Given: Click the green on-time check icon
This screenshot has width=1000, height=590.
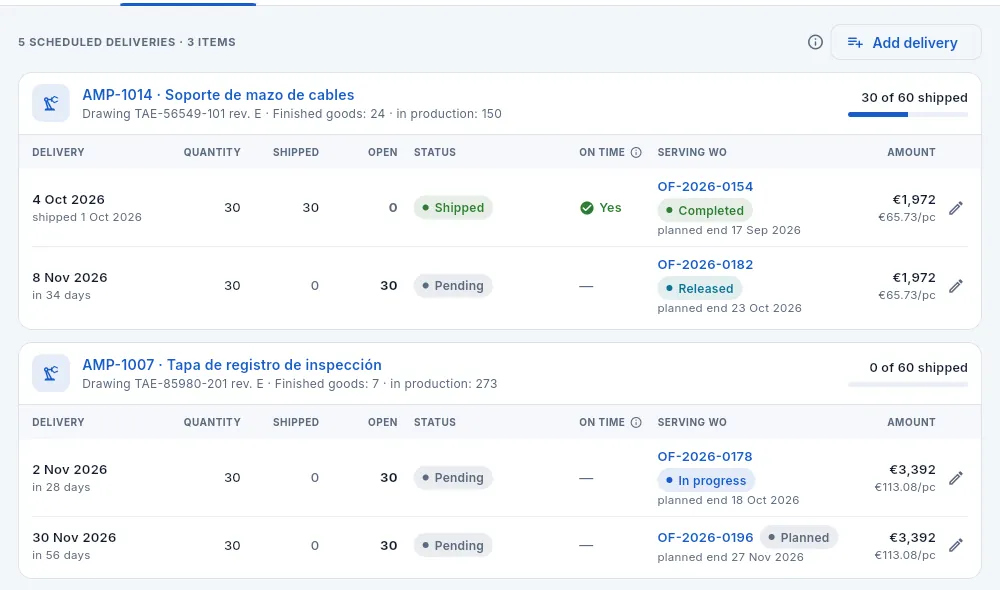Looking at the screenshot, I should 587,208.
